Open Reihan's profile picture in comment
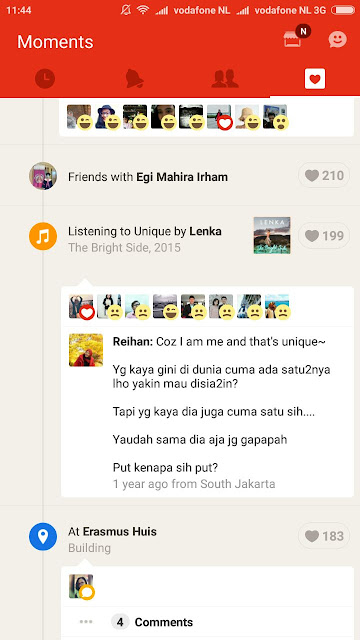 pyautogui.click(x=86, y=350)
